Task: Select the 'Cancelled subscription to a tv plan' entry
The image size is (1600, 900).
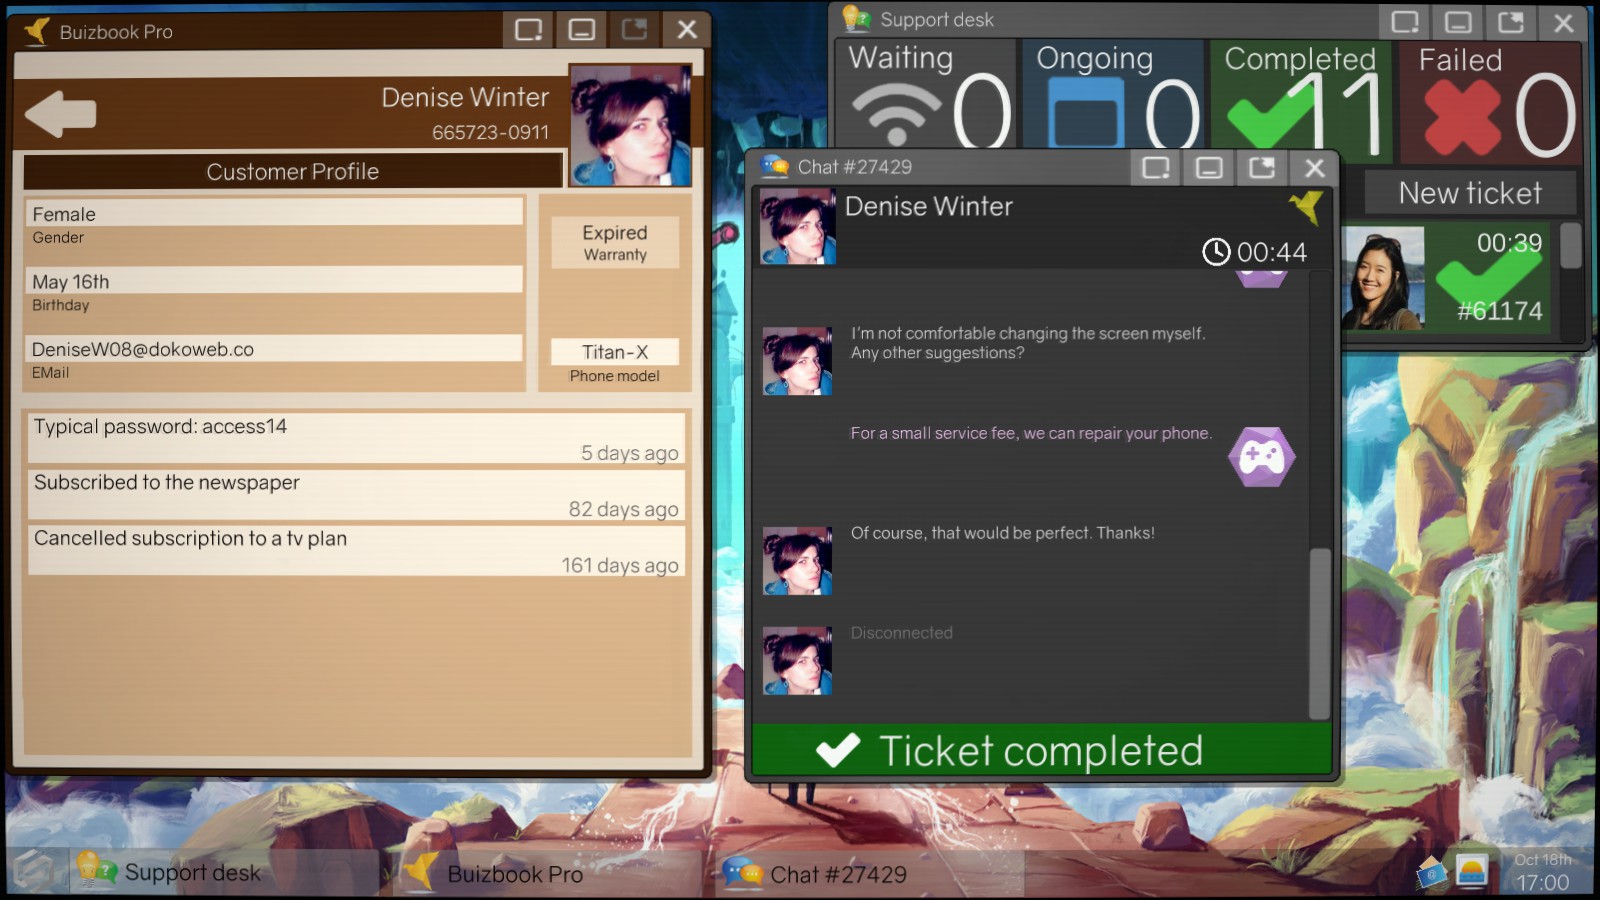Action: pyautogui.click(x=357, y=550)
